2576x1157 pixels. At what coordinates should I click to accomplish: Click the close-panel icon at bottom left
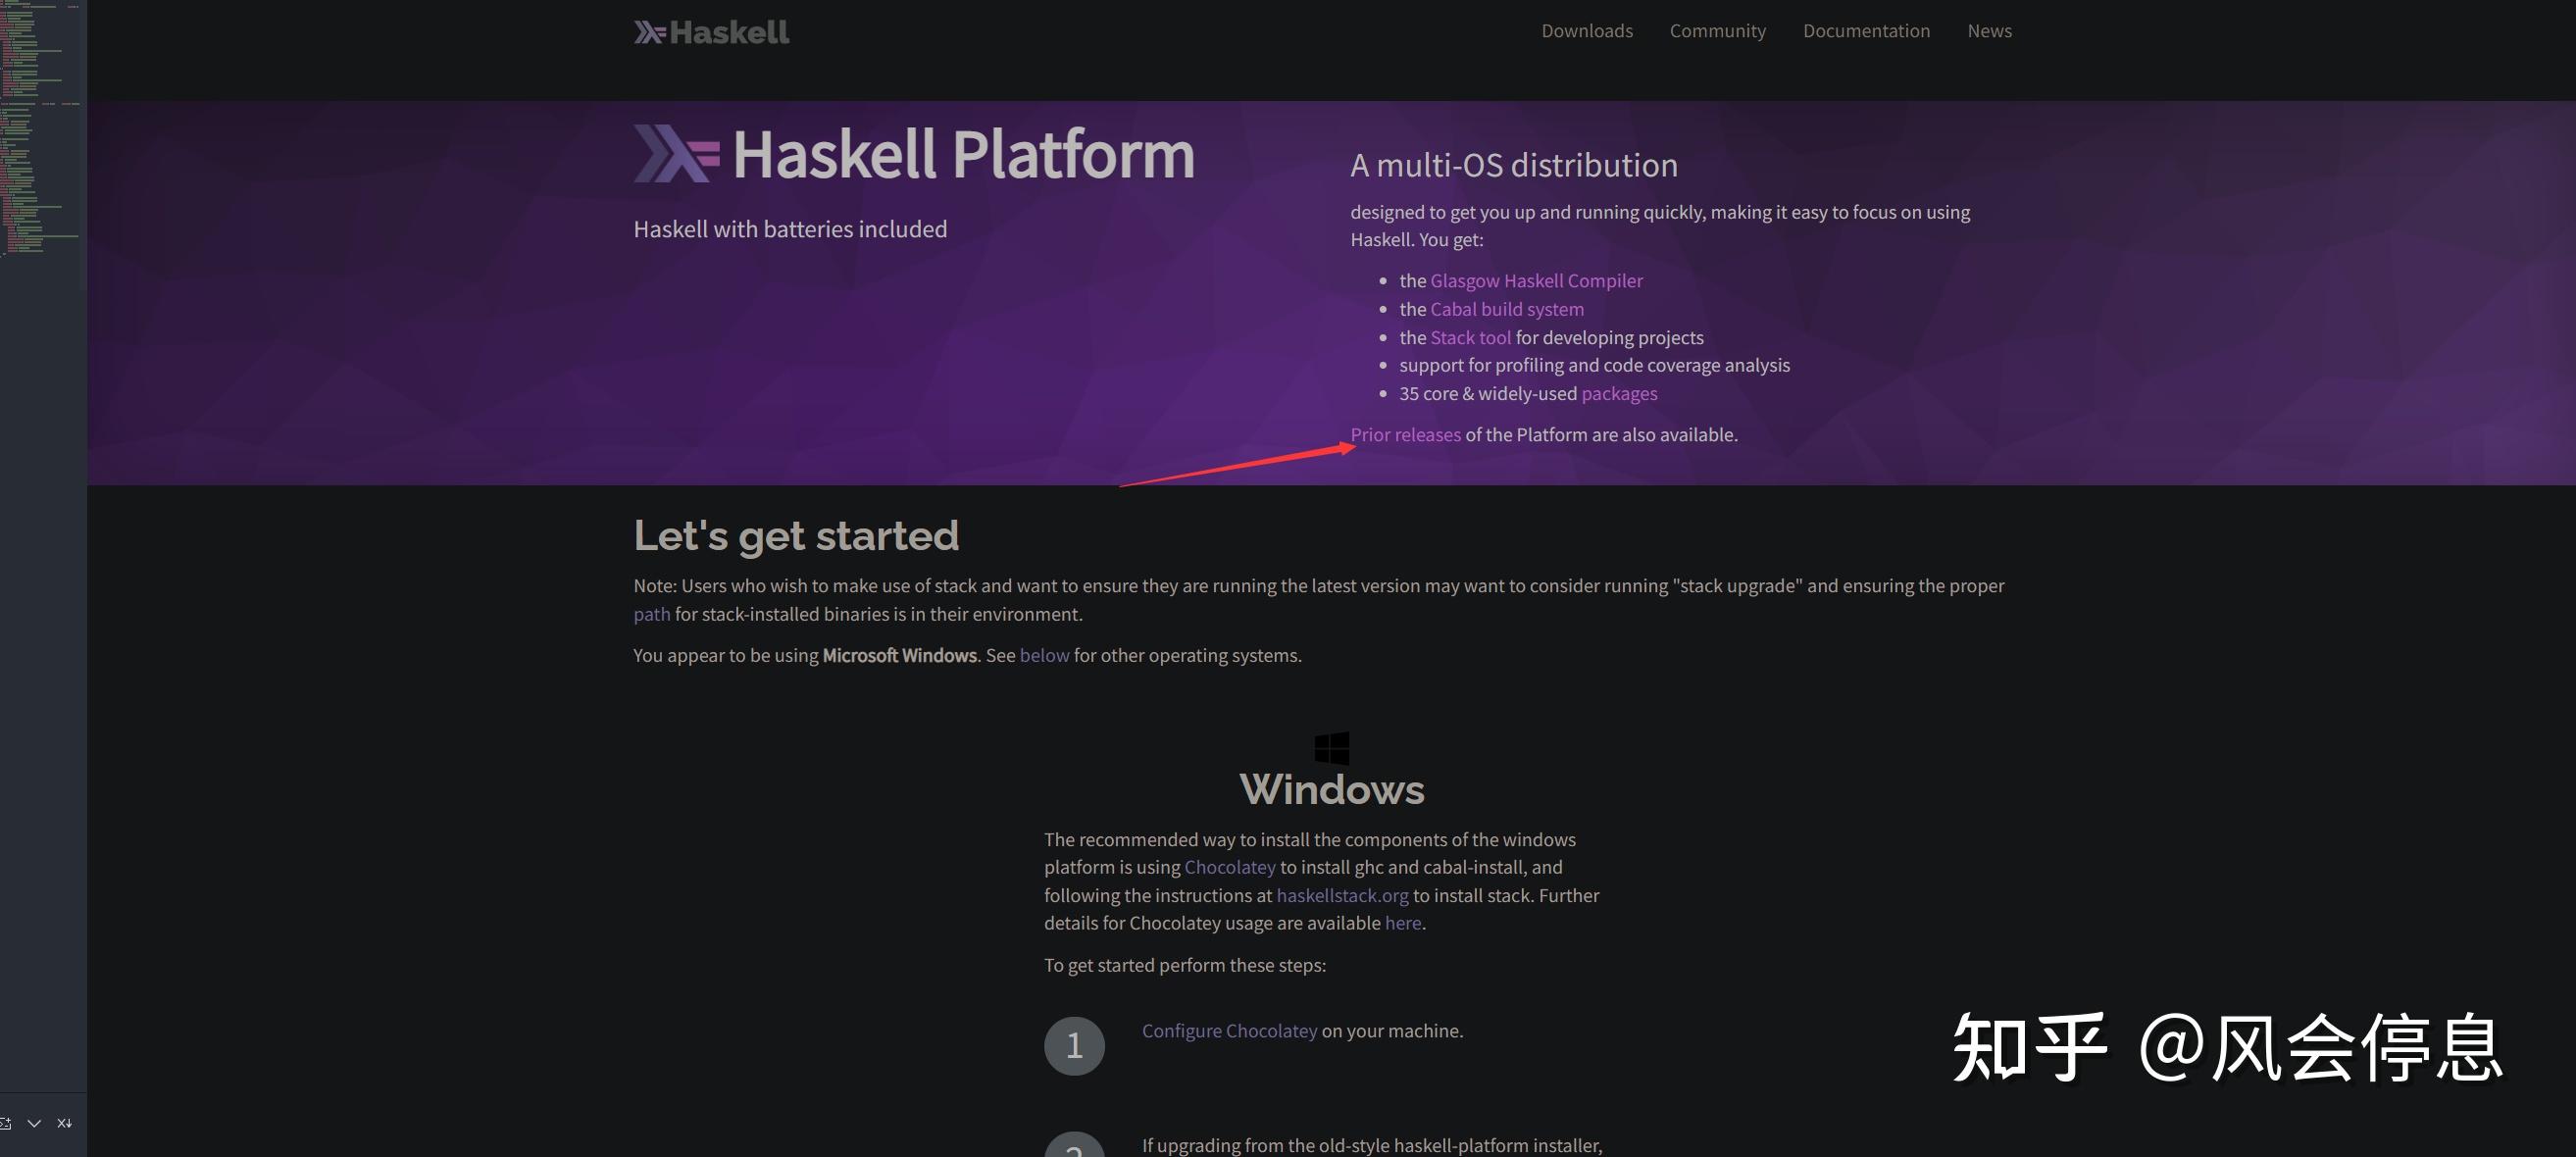click(64, 1122)
